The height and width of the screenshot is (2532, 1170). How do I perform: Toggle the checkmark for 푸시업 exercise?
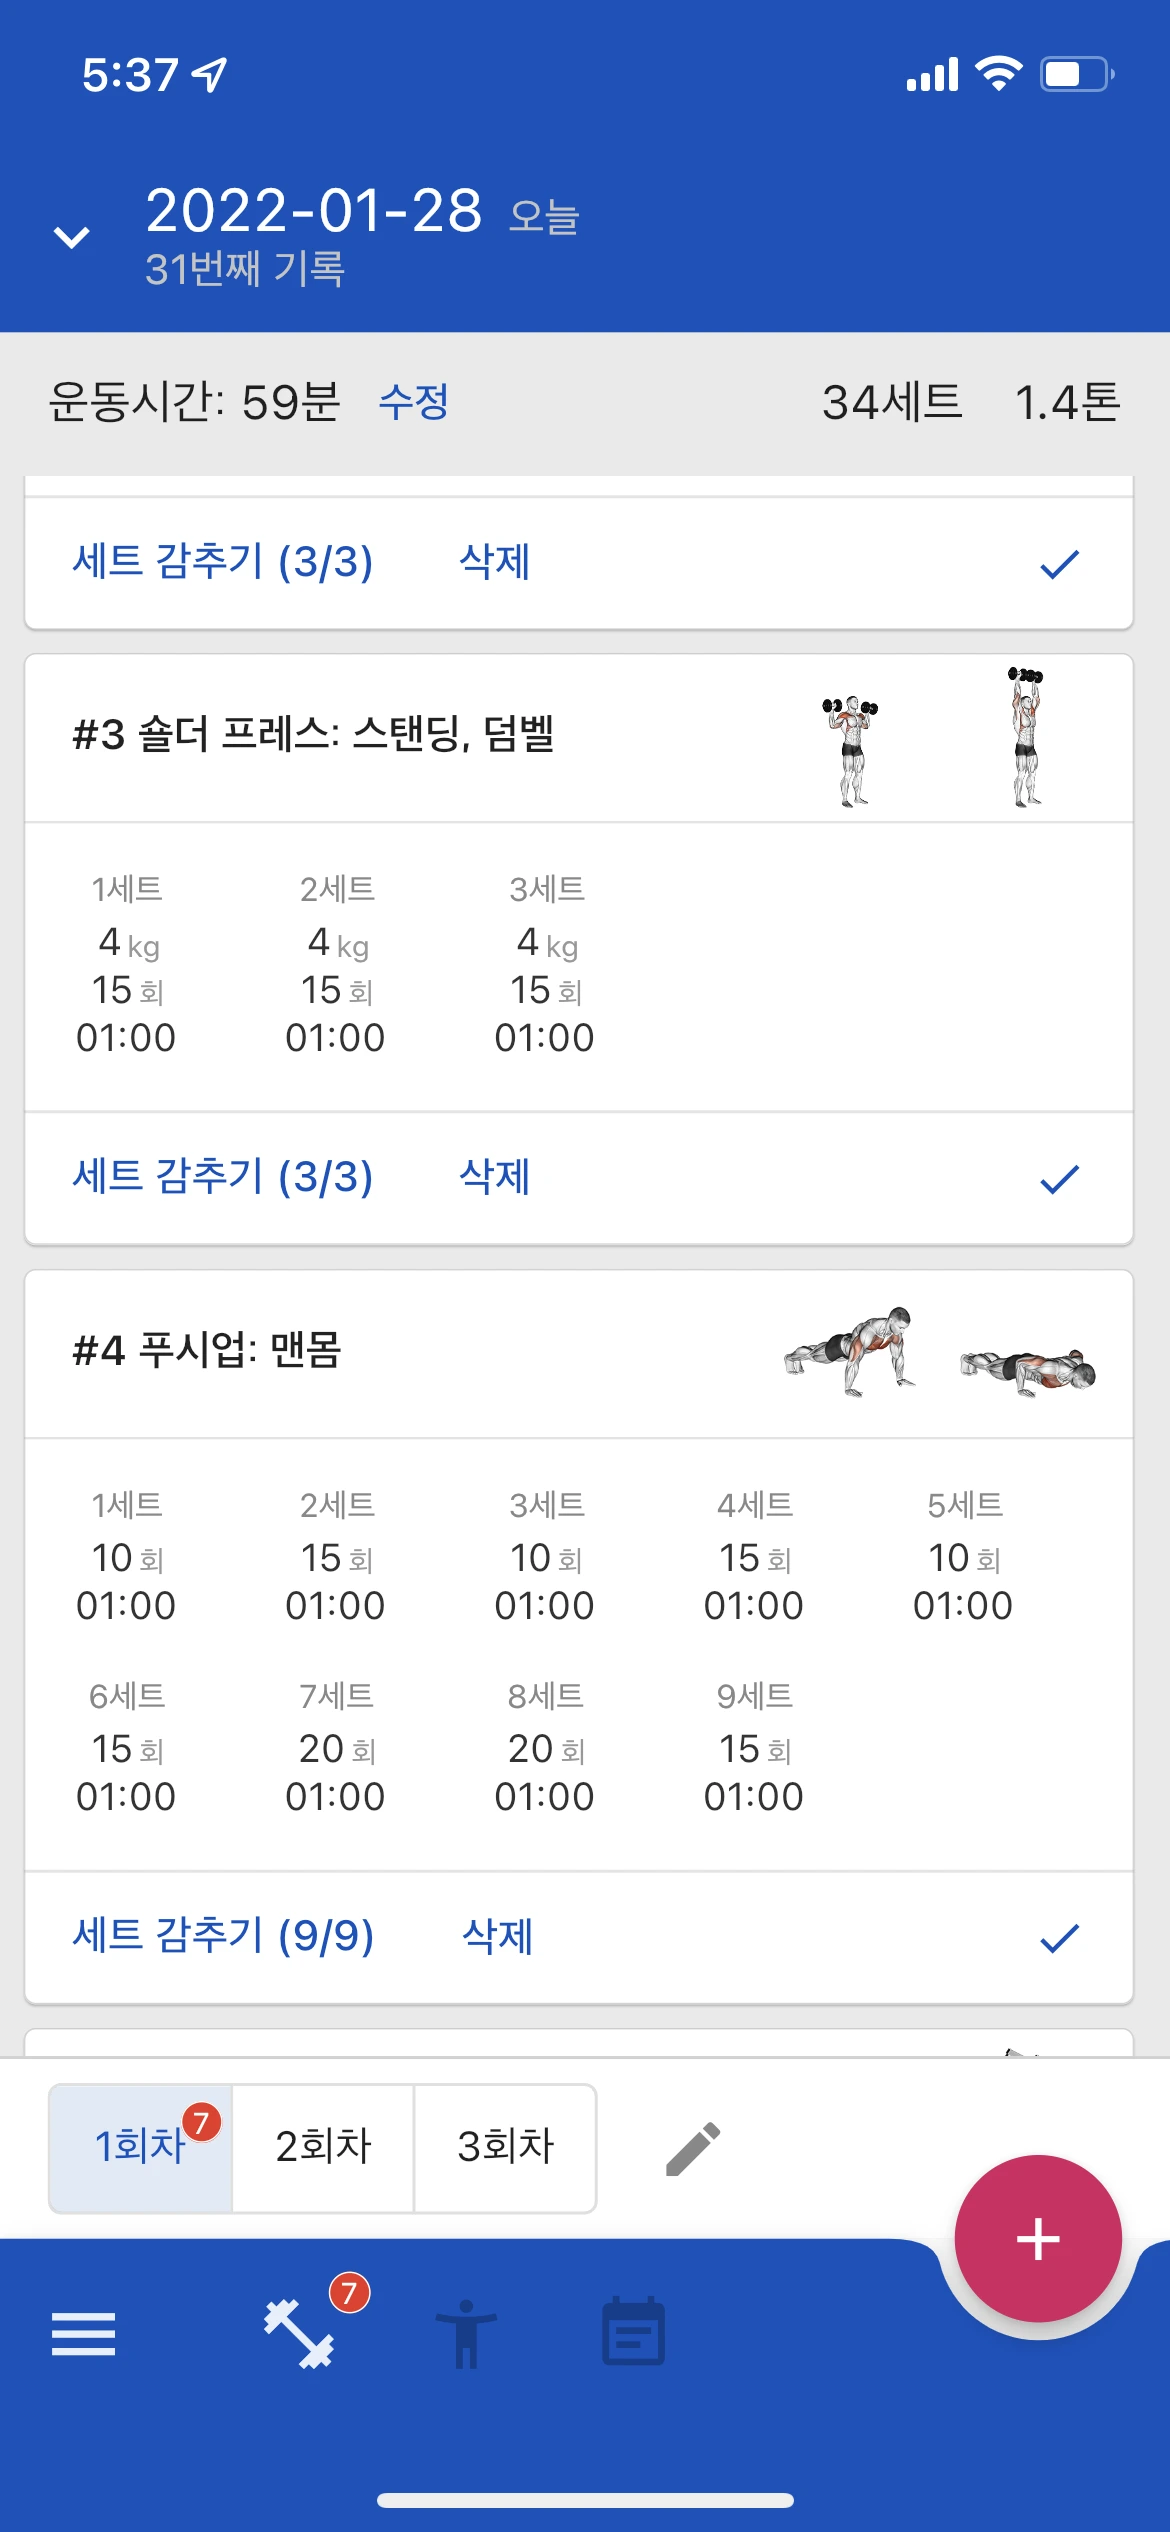pyautogui.click(x=1059, y=1938)
